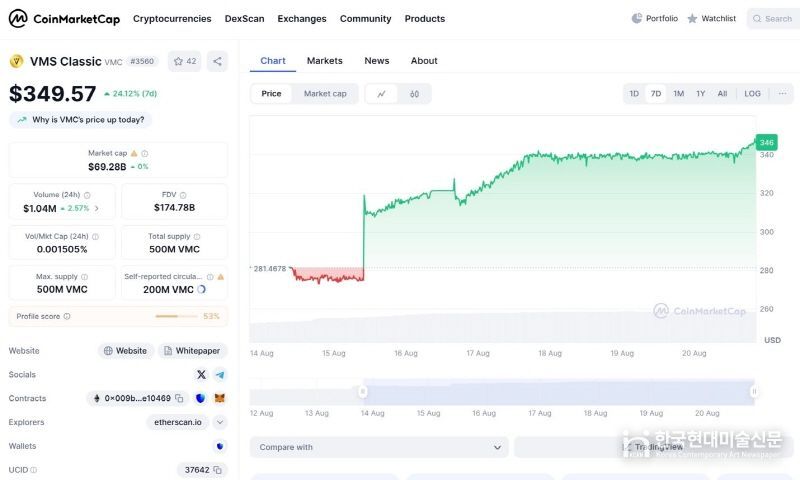Open the Telegram social link

pos(220,375)
